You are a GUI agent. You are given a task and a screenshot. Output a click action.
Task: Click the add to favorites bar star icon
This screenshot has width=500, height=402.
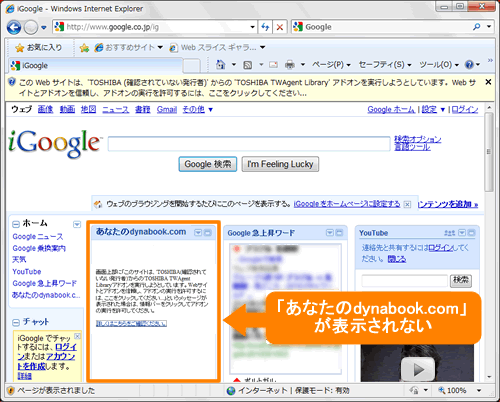[x=84, y=48]
